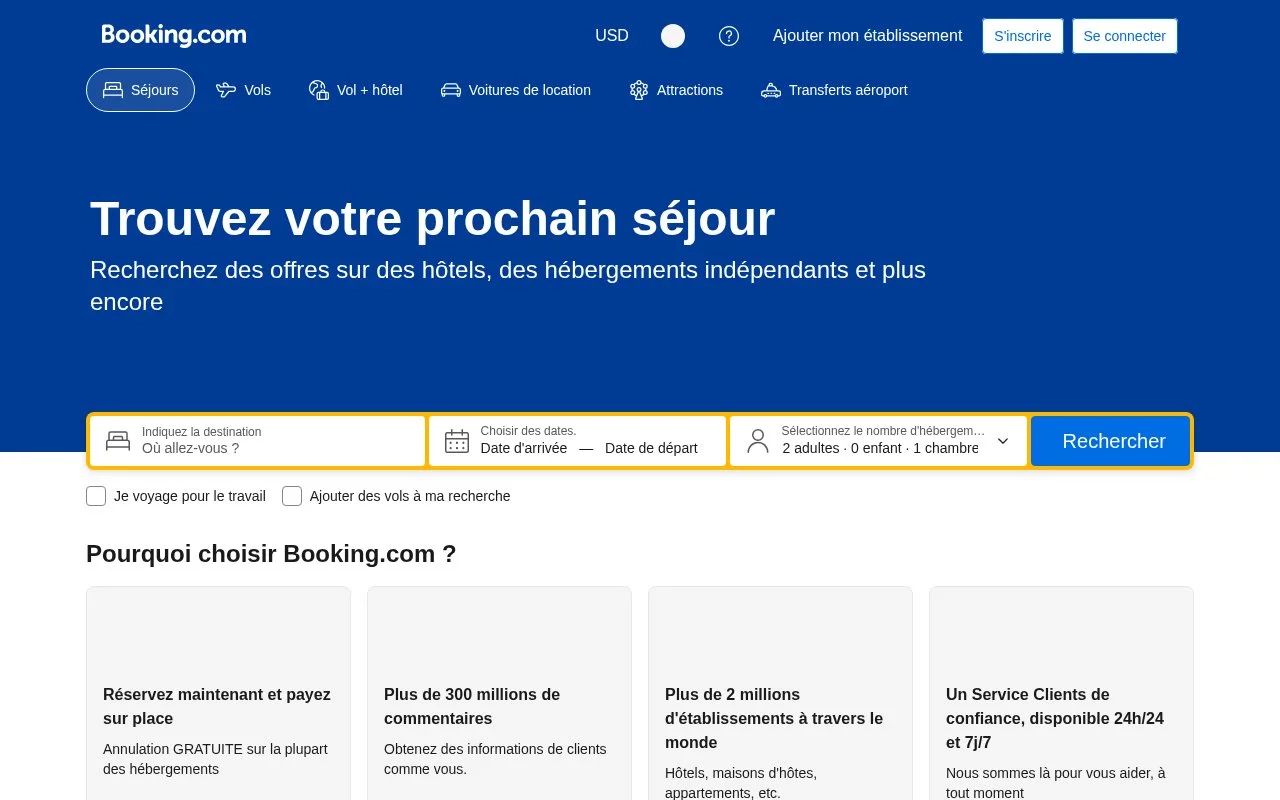Click Plus de 2 millions d'établissements card

[780, 693]
